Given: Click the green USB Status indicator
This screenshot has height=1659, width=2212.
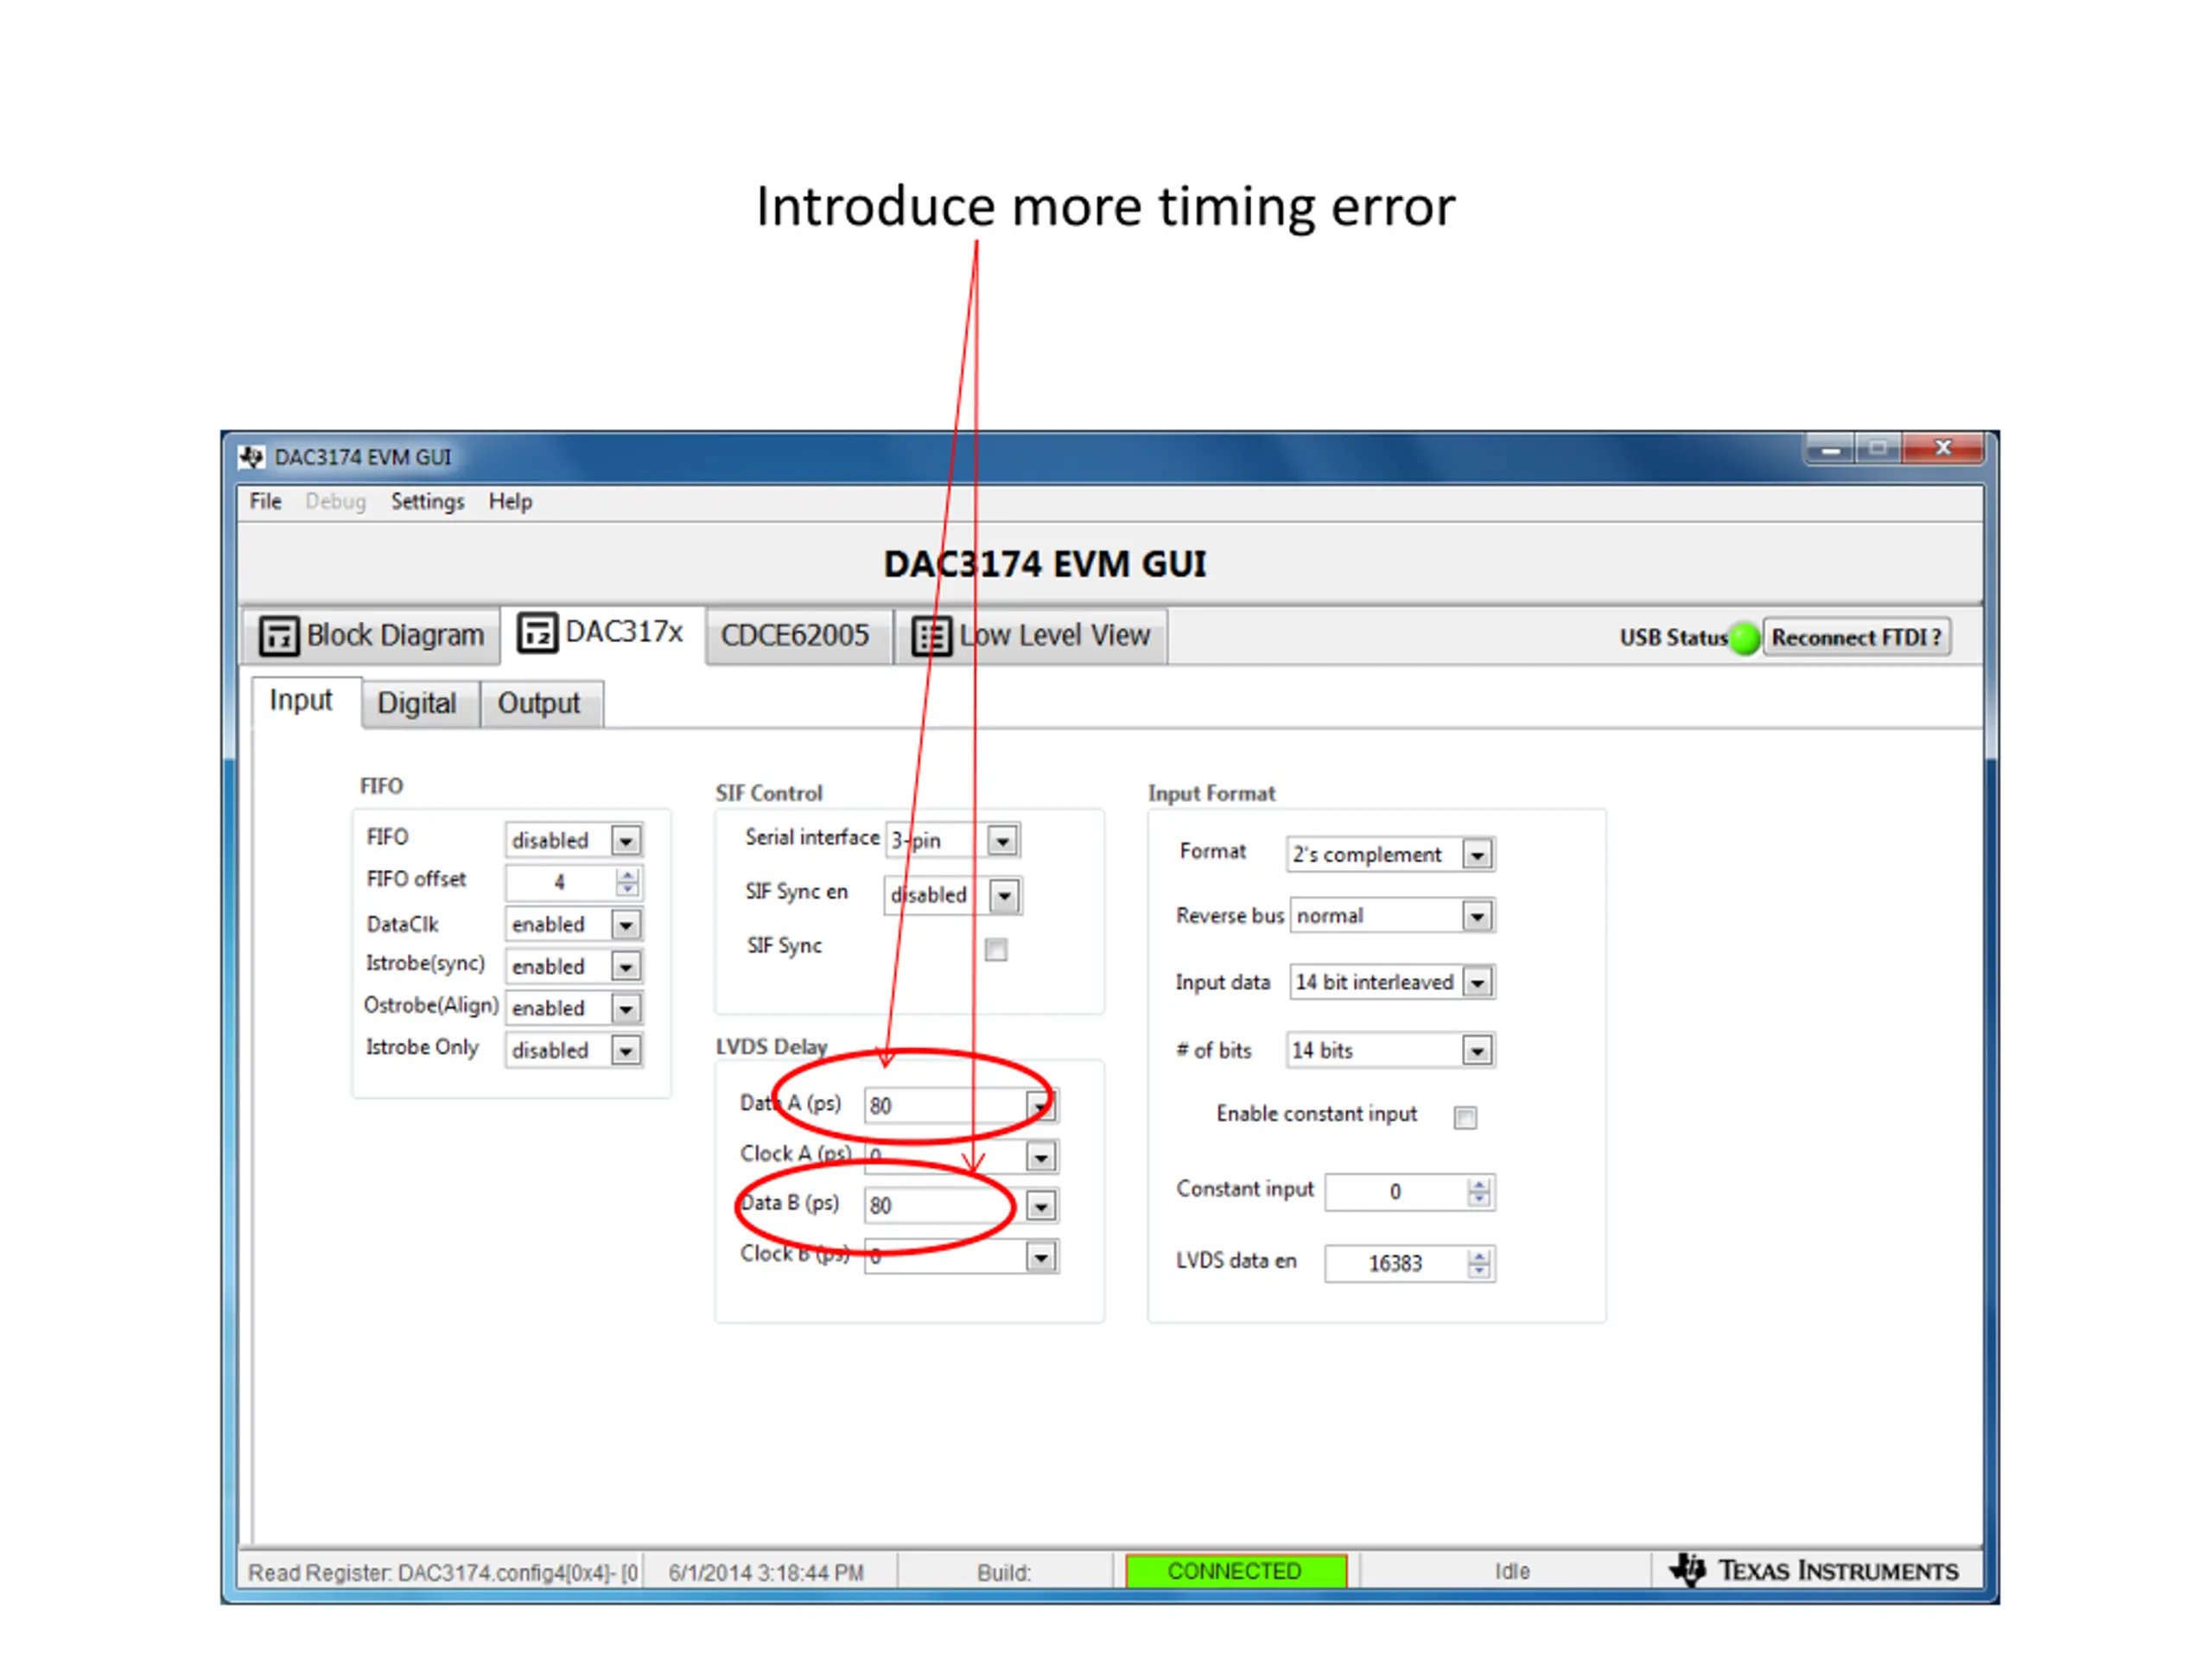Looking at the screenshot, I should (x=1744, y=638).
